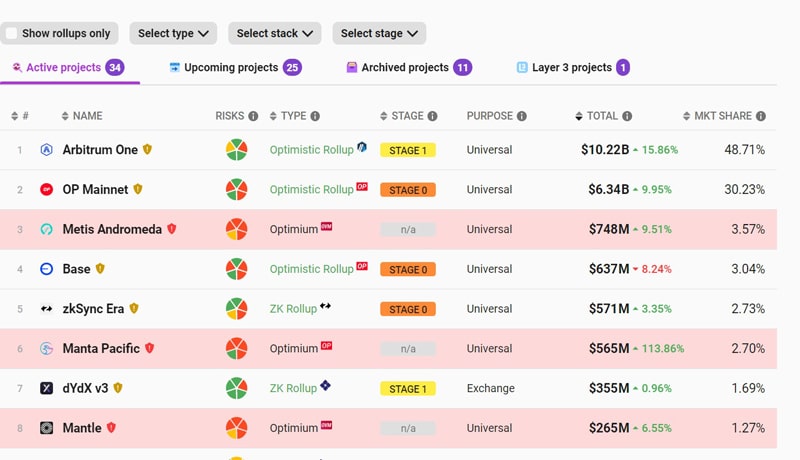Click the zkSync stack icon beside ZK Rollup
Screen dimensions: 800x460
click(x=325, y=306)
